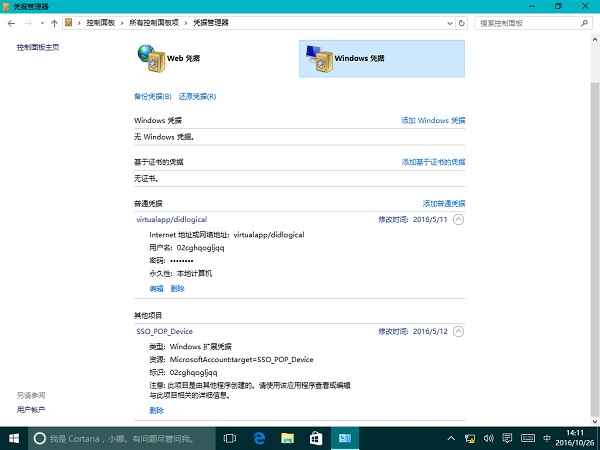Click the Cortana search box
This screenshot has height=450, width=600.
[122, 439]
